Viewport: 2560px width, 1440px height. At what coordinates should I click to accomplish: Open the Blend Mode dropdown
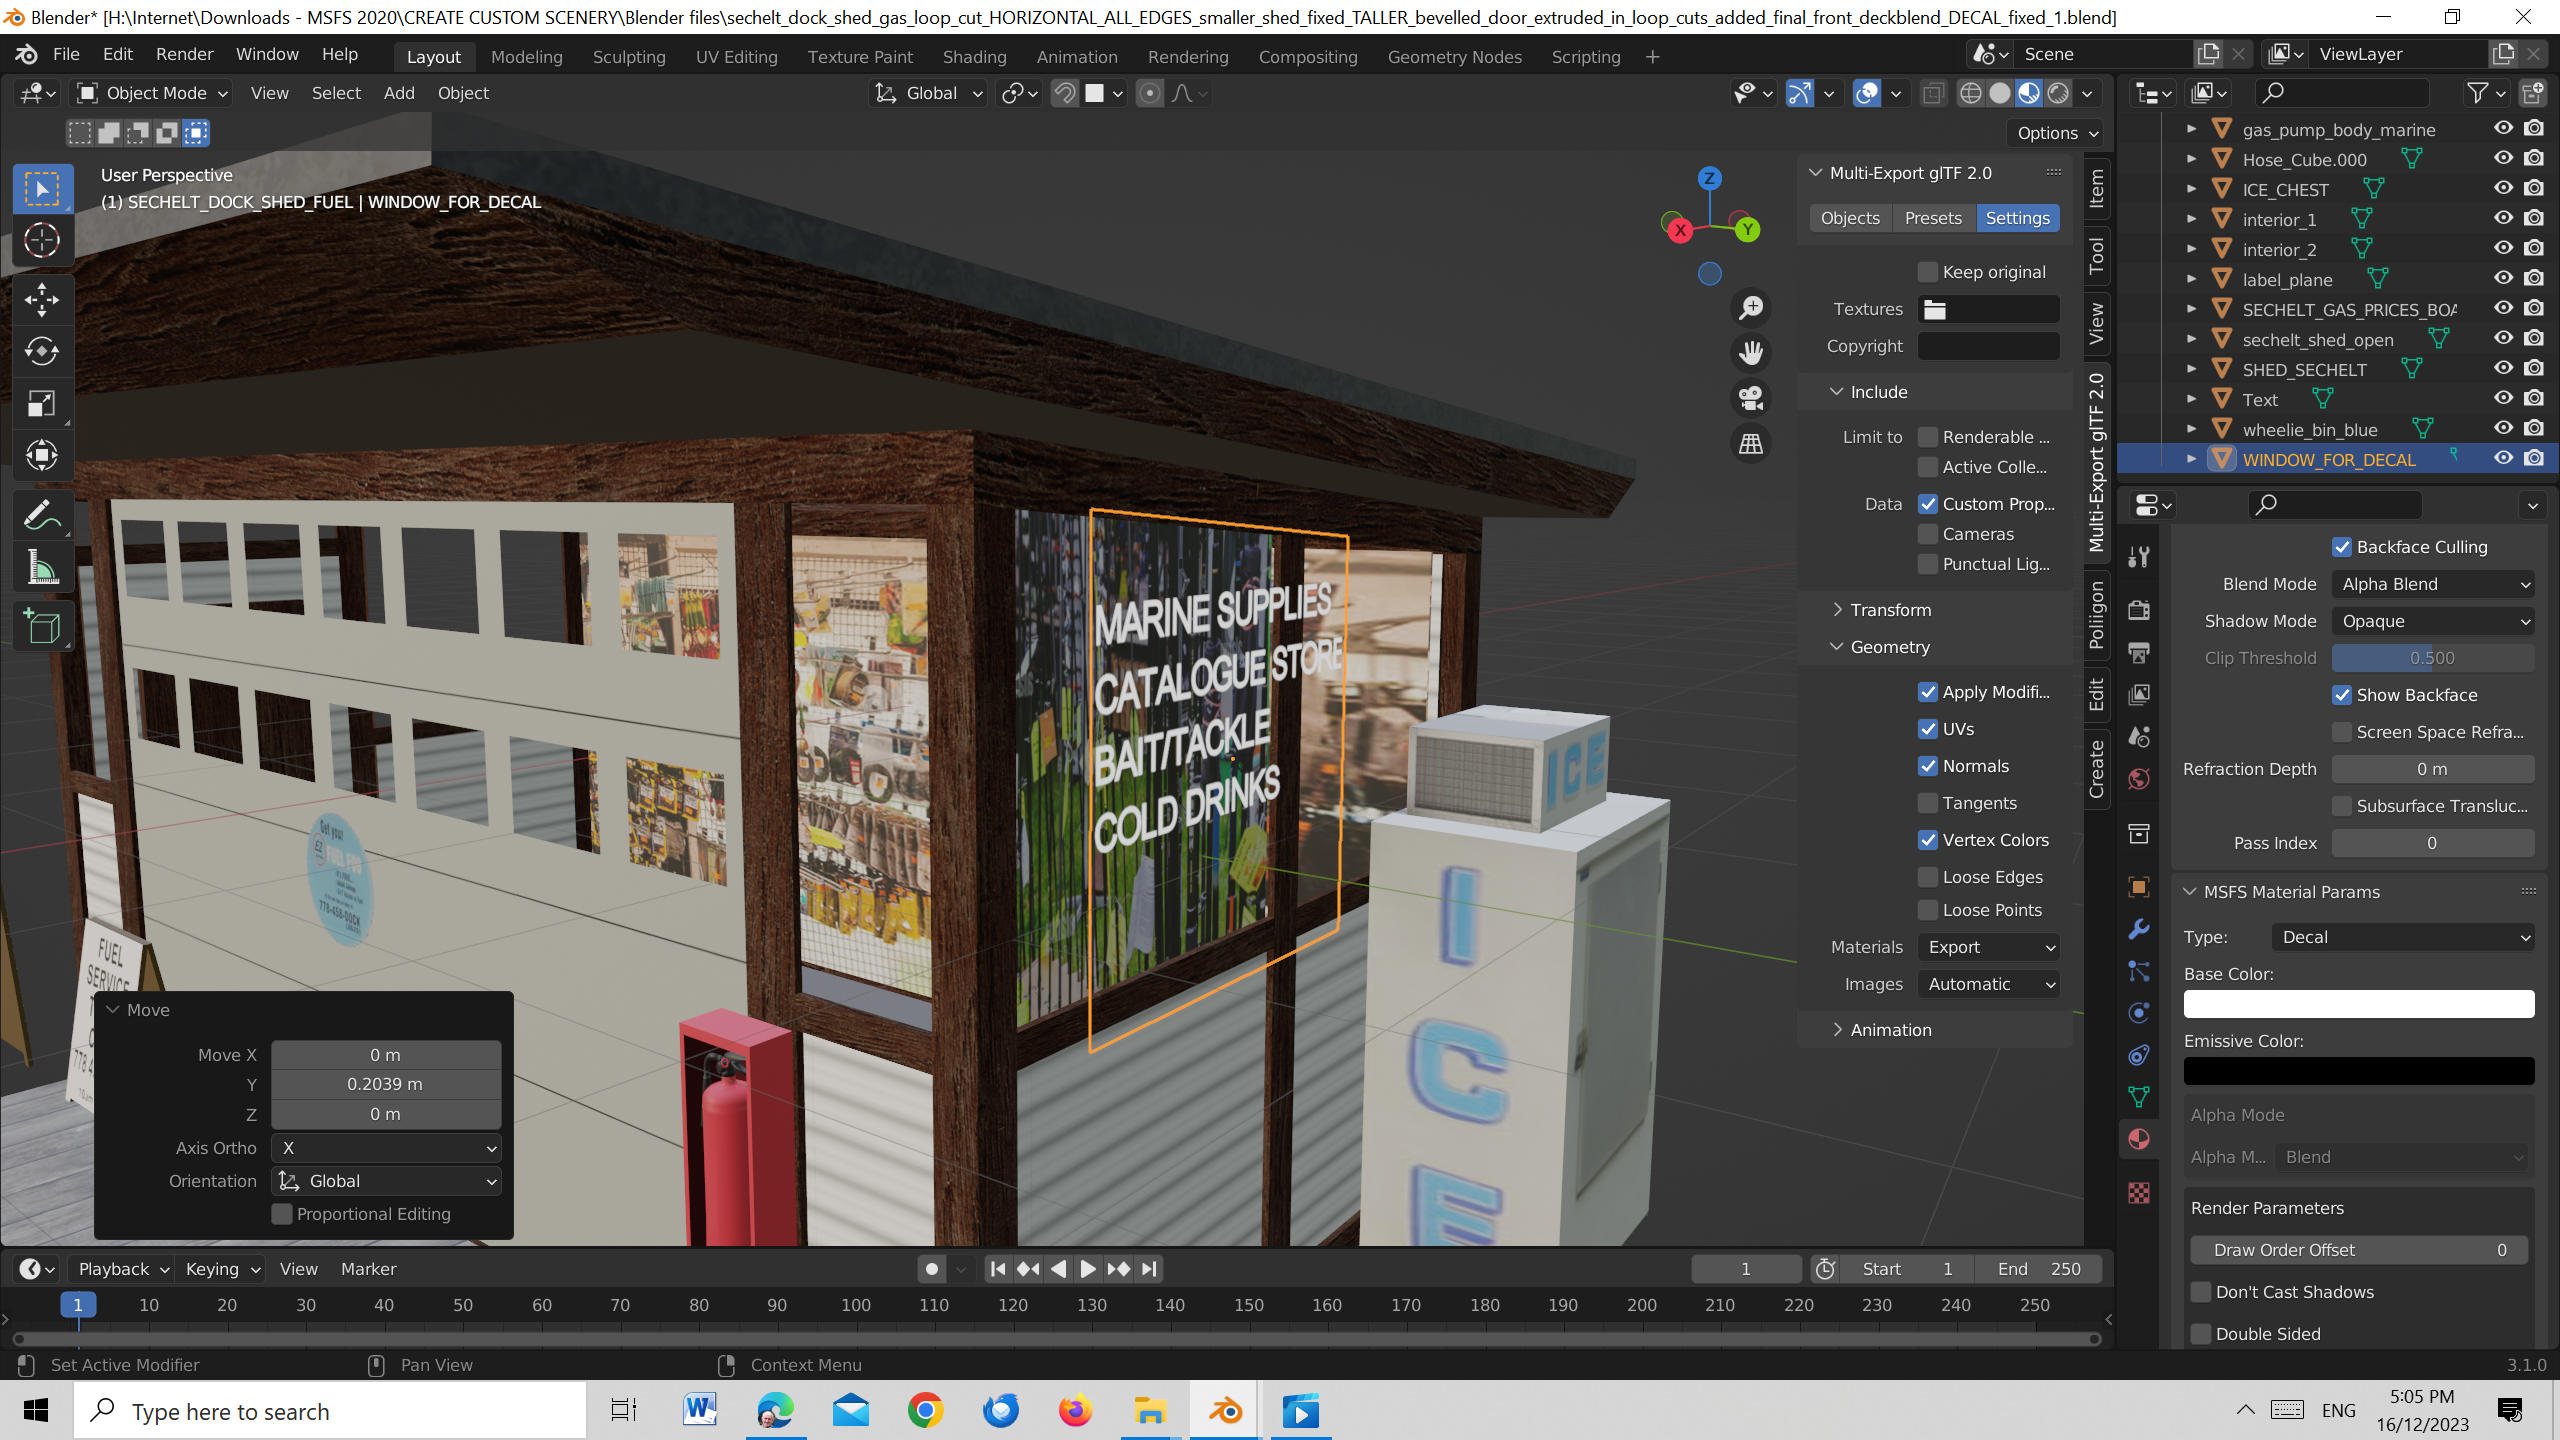click(x=2433, y=584)
